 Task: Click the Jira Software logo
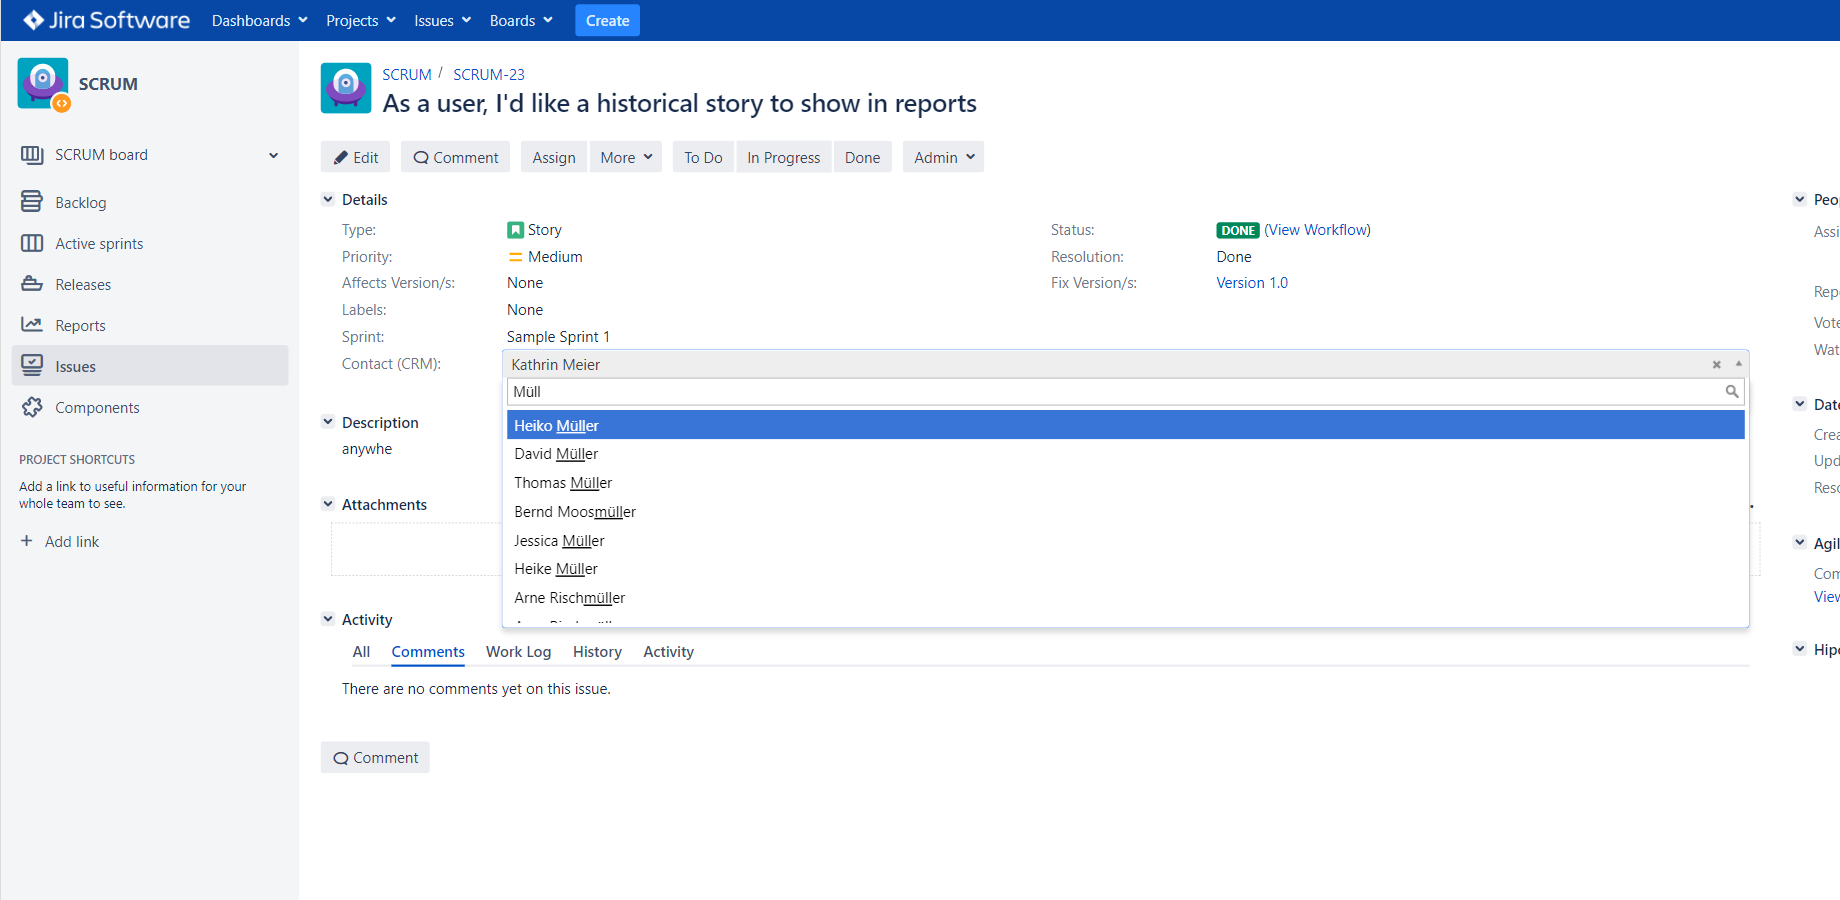click(106, 20)
